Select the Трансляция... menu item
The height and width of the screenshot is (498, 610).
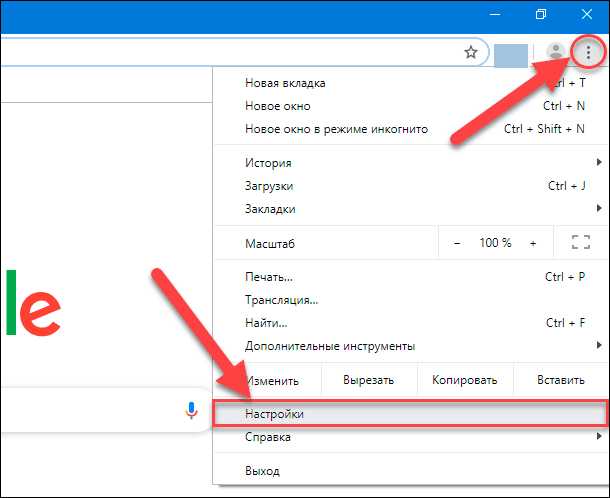tap(411, 300)
